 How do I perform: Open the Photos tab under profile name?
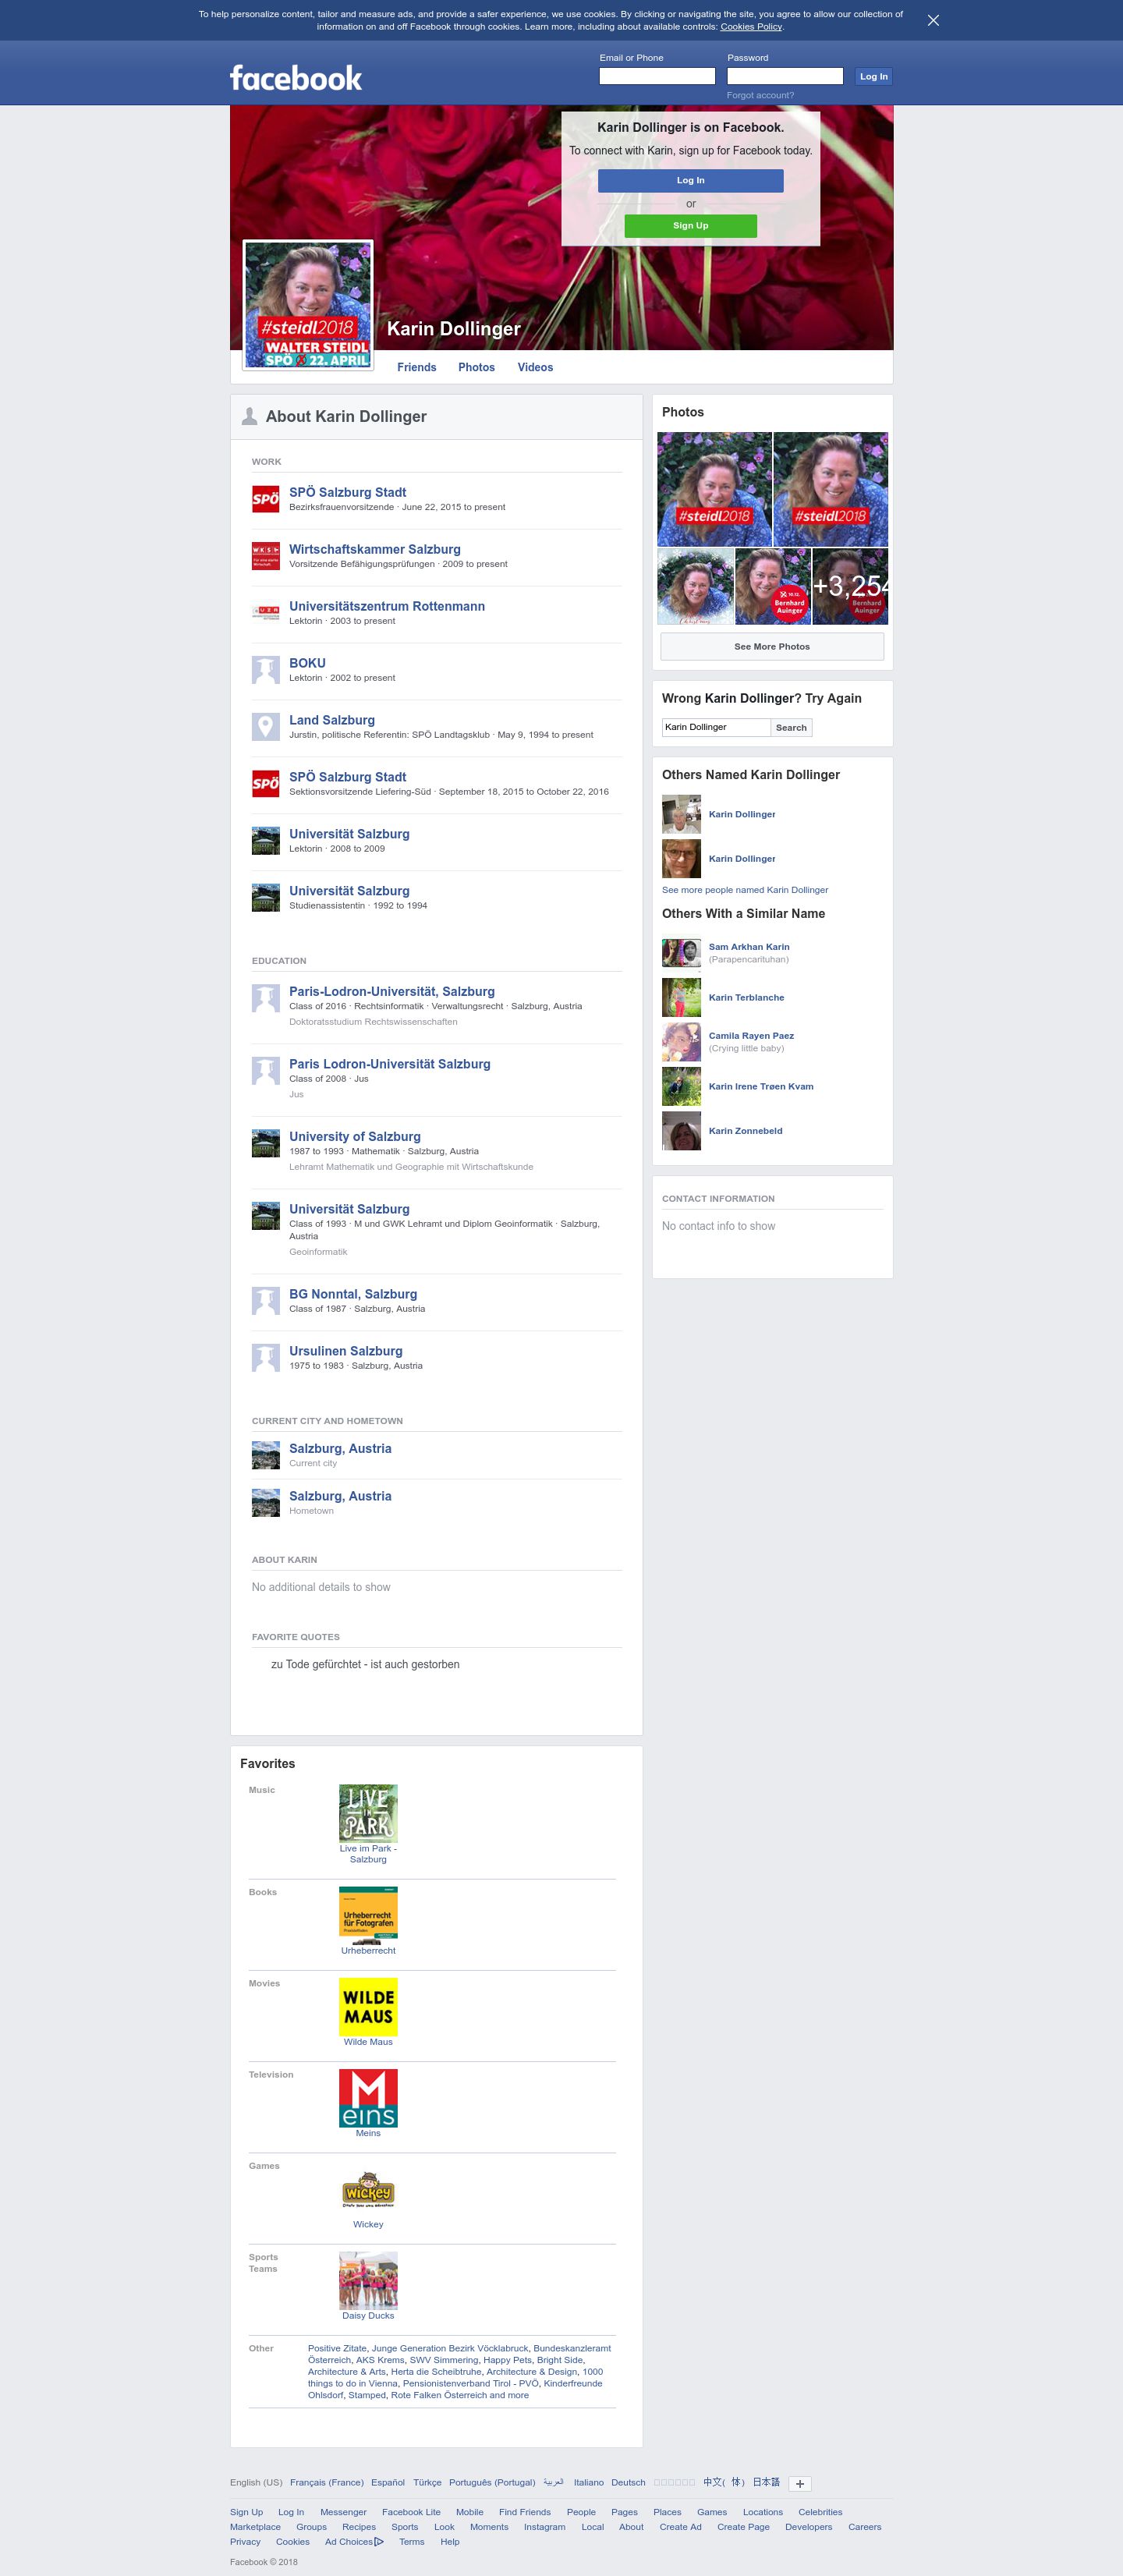pyautogui.click(x=476, y=367)
